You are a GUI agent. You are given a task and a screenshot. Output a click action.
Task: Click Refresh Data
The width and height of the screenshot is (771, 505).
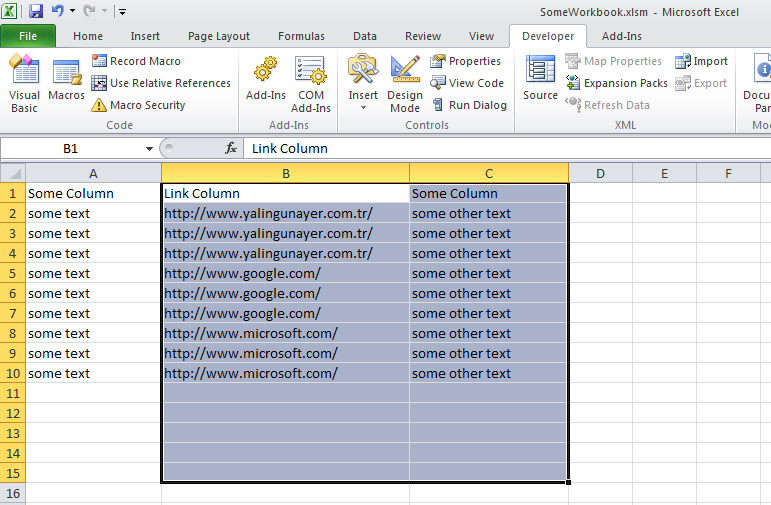coord(607,105)
